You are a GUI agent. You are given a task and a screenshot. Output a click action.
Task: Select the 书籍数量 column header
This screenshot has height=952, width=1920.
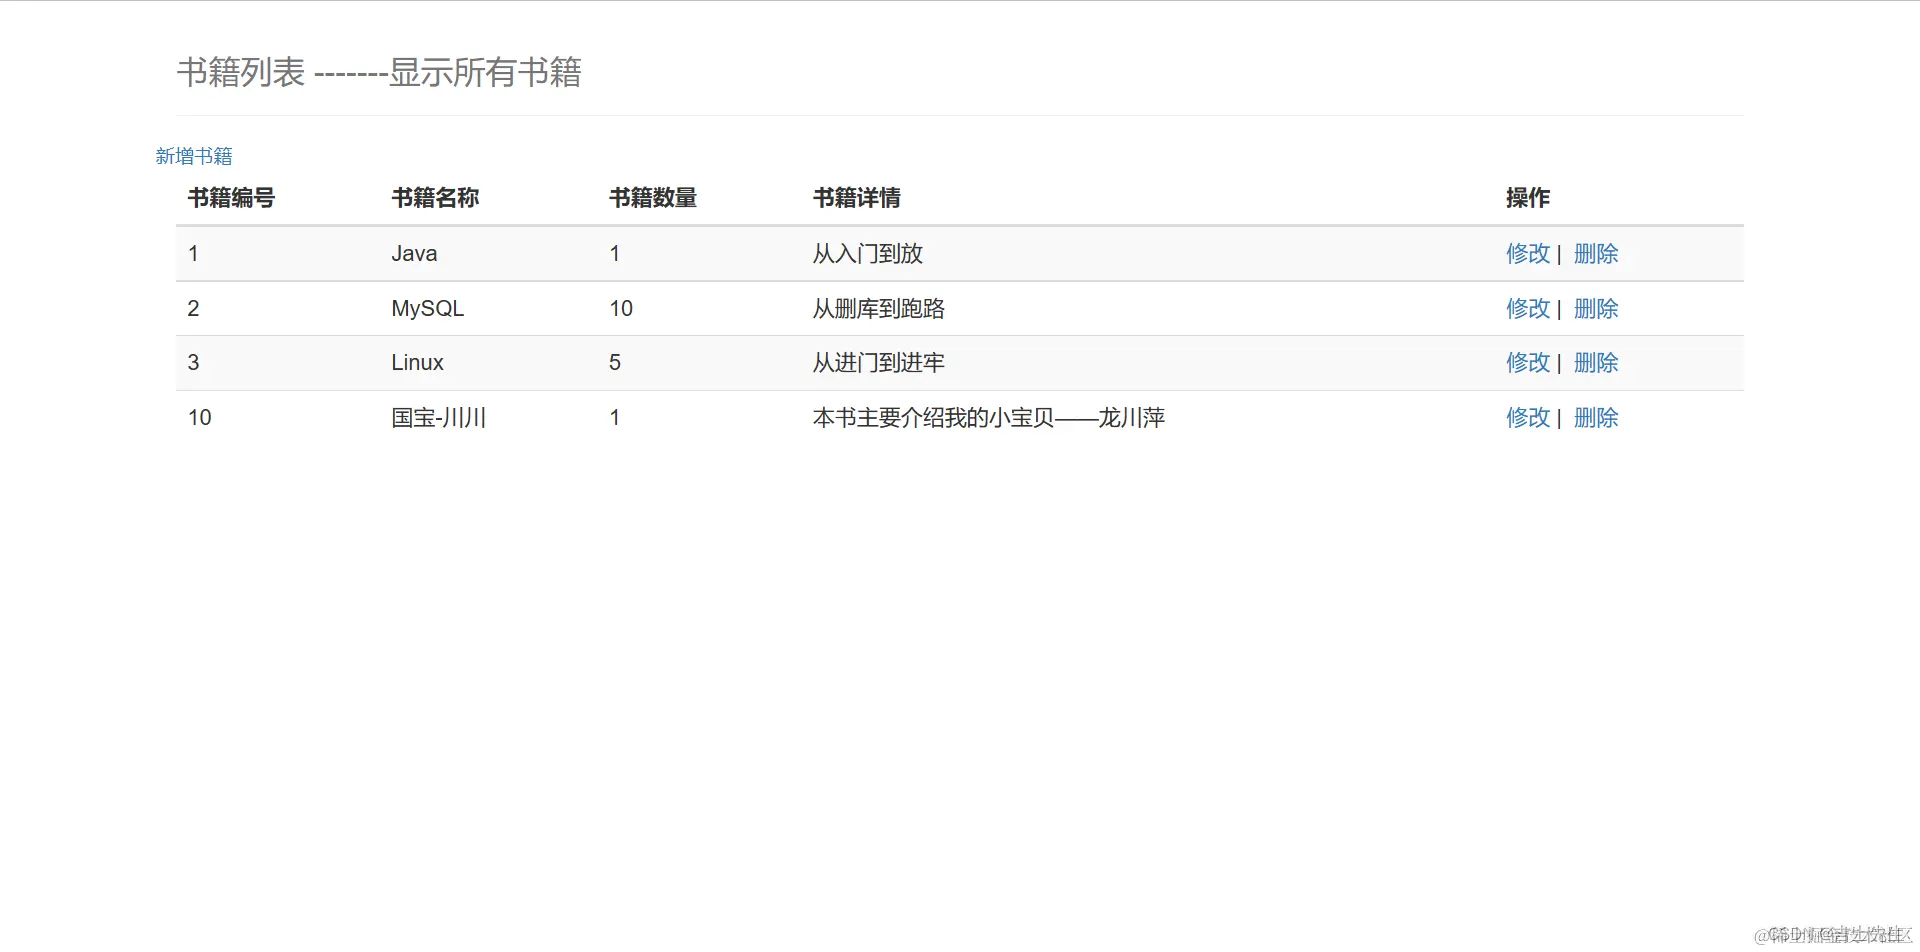pyautogui.click(x=653, y=198)
